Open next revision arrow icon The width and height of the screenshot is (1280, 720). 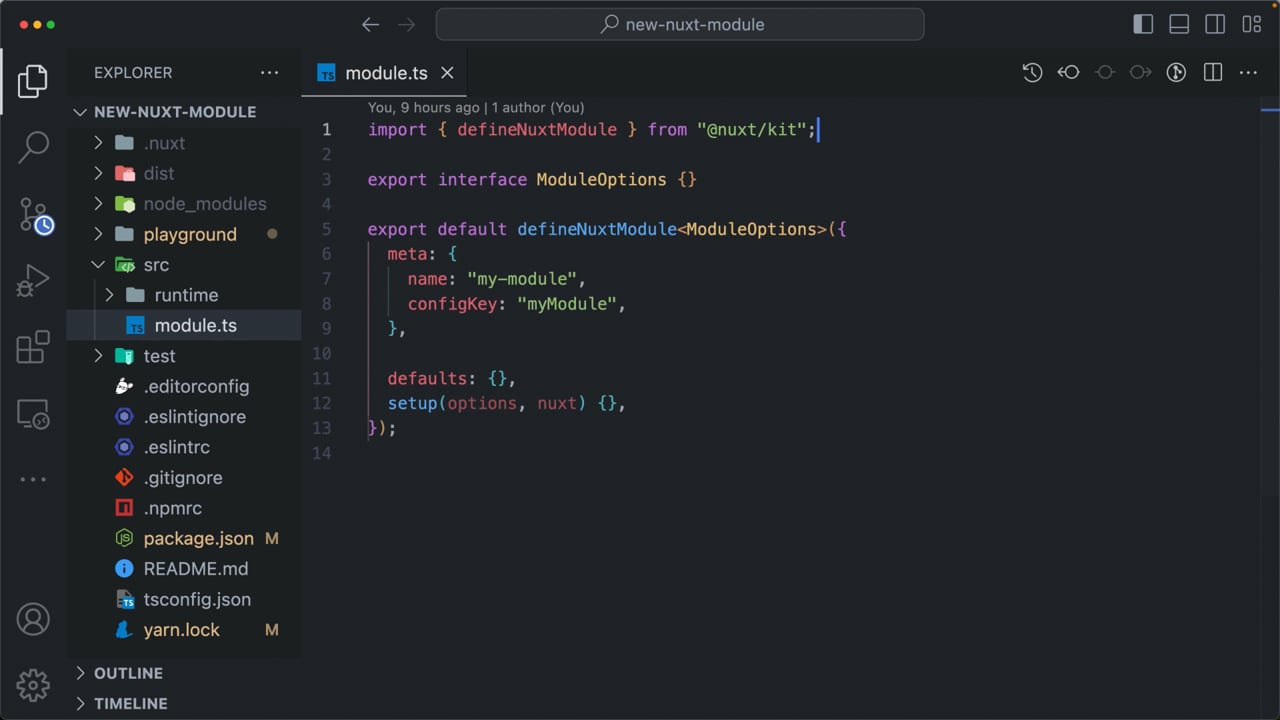pos(1140,72)
